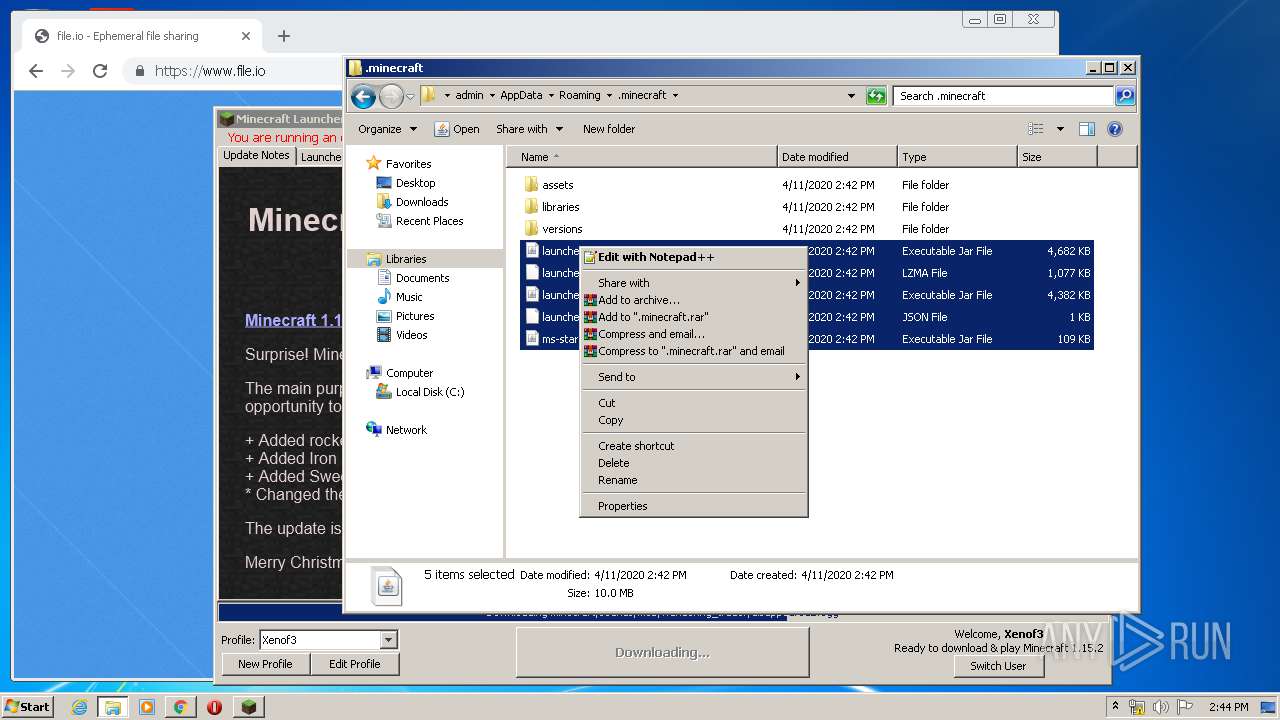Click New folder in toolbar
The image size is (1280, 720).
click(x=609, y=129)
